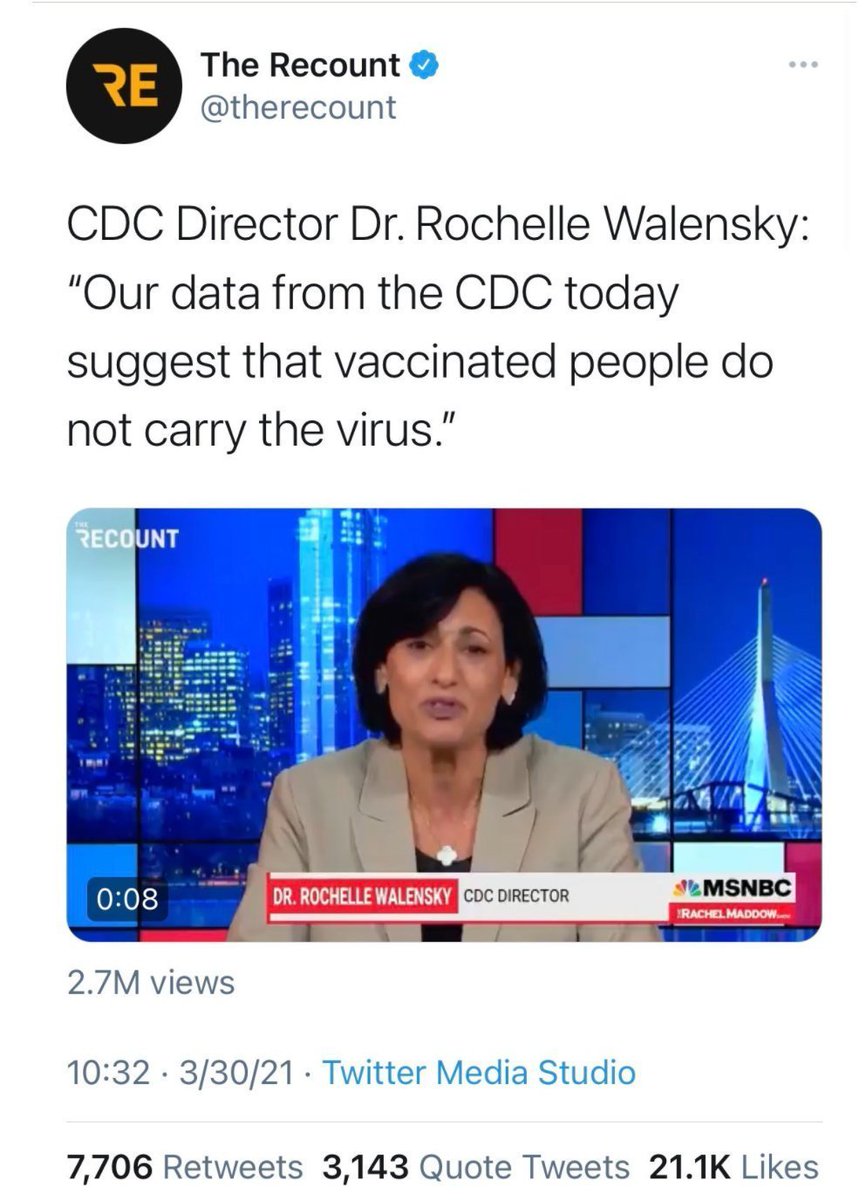The width and height of the screenshot is (866, 1200).
Task: Open The Recount profile avatar
Action: click(x=124, y=87)
